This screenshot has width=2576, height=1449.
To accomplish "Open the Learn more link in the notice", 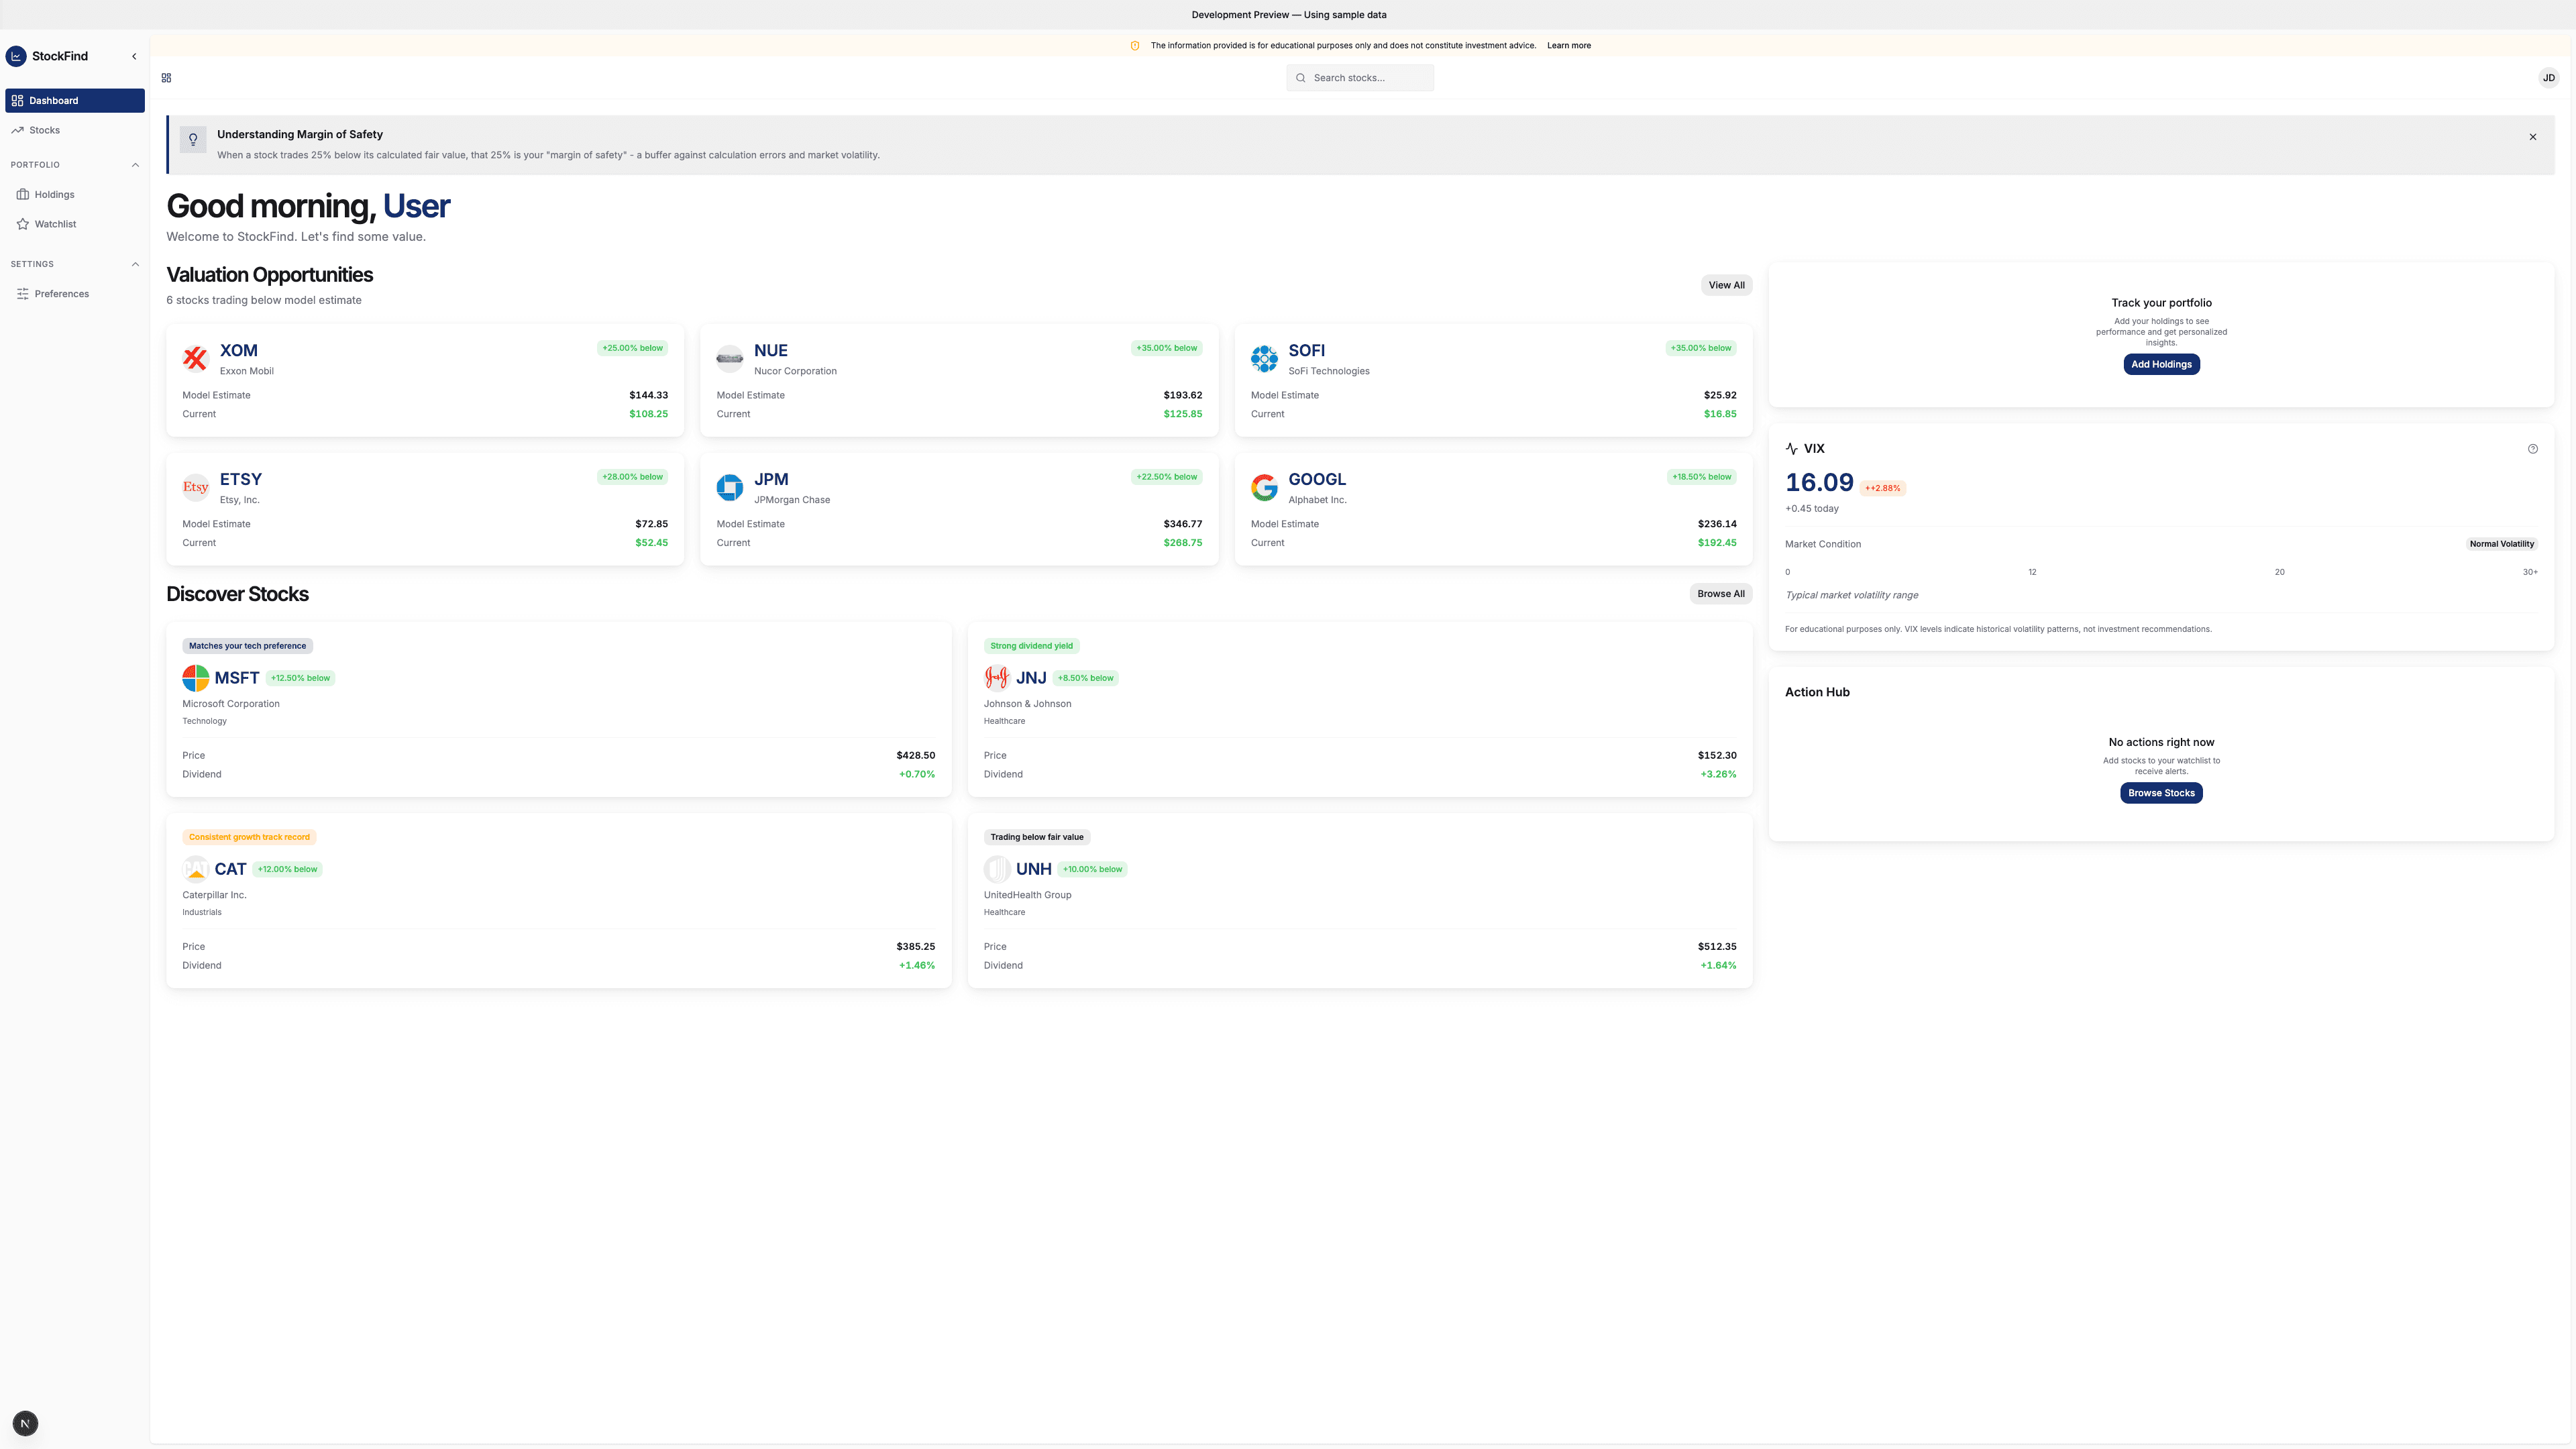I will [x=1568, y=45].
